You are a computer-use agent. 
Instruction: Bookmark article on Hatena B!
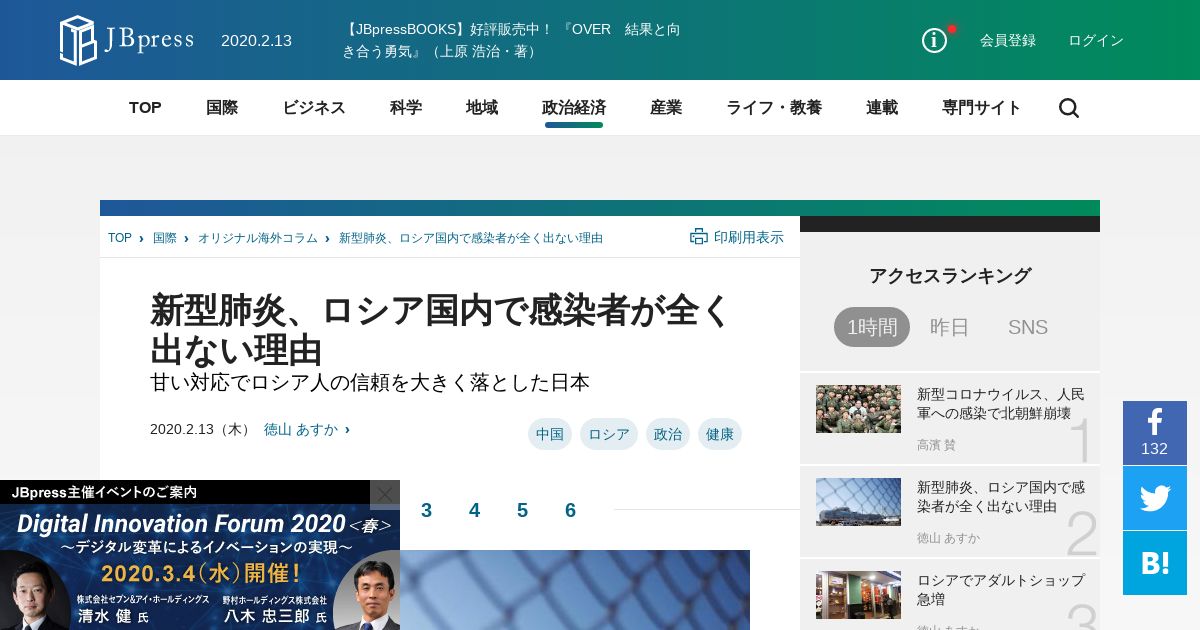1155,563
